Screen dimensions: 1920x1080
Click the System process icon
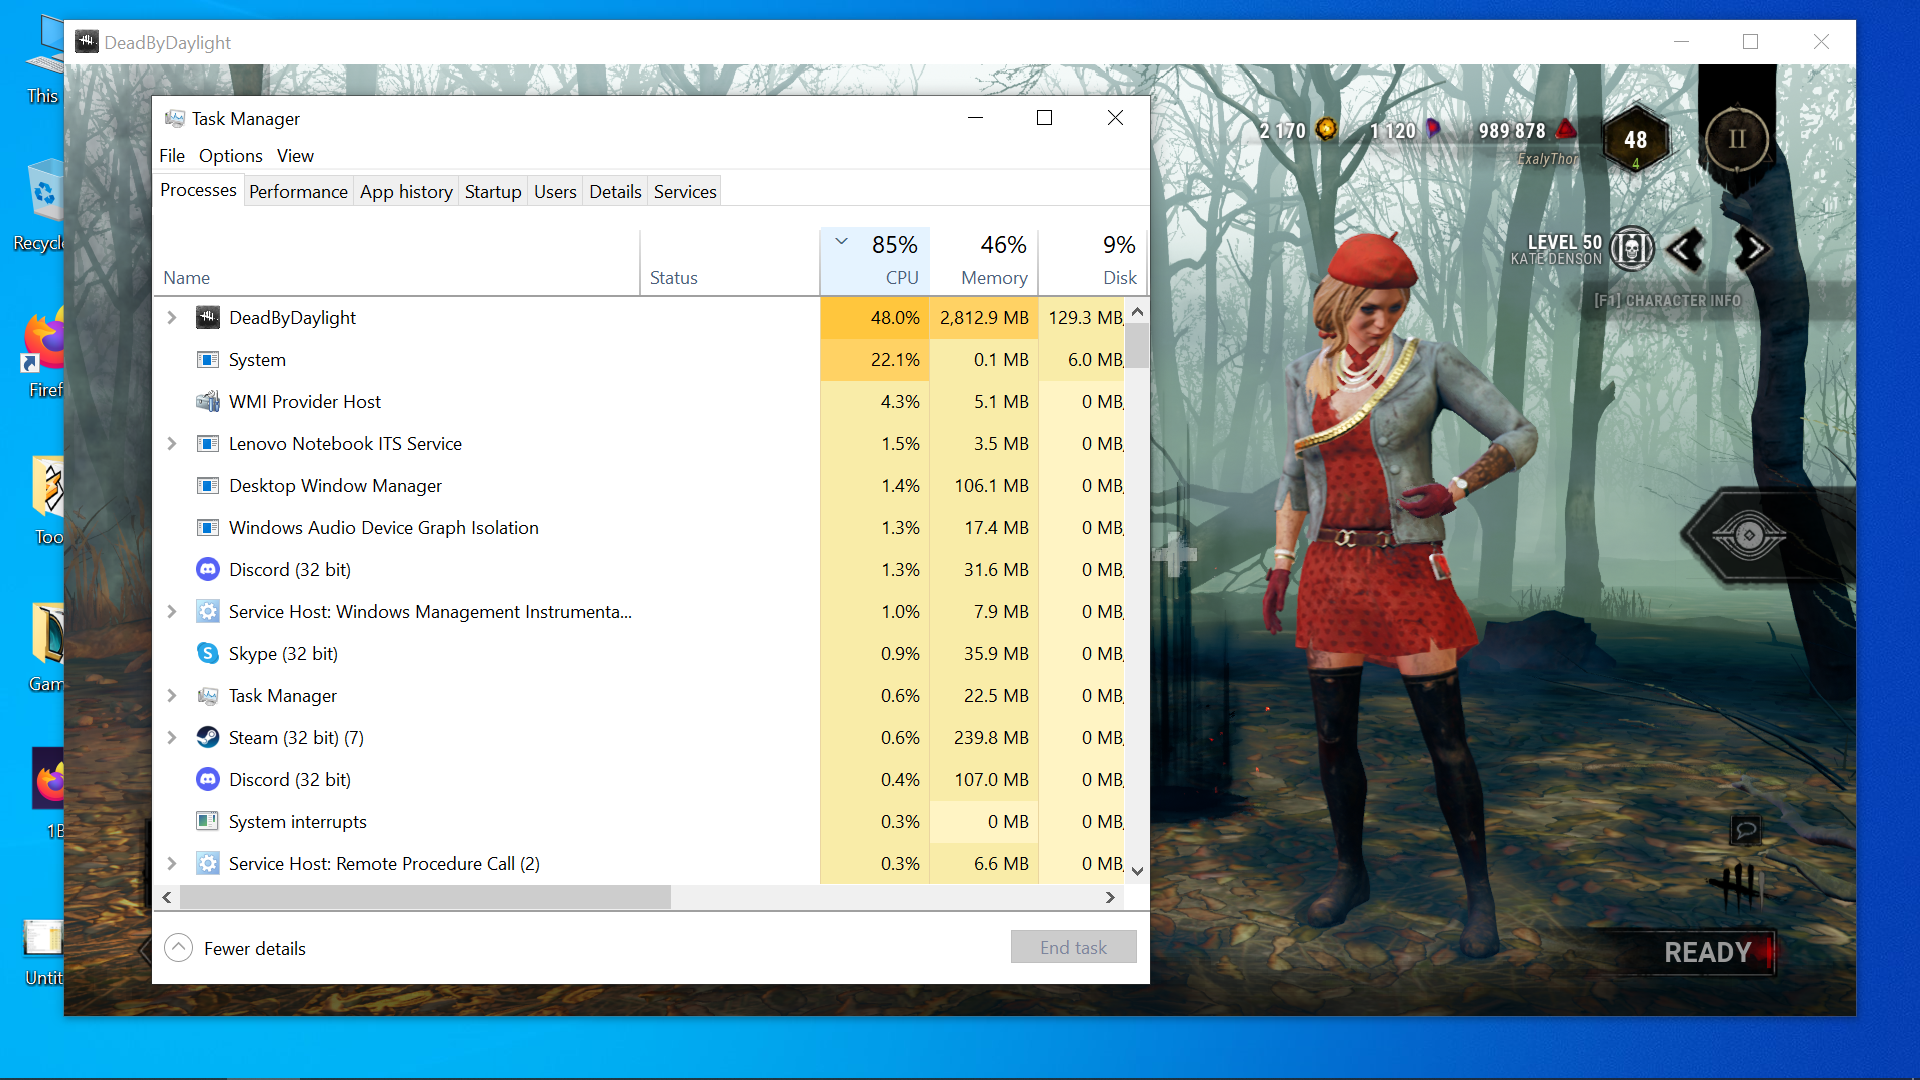click(207, 360)
